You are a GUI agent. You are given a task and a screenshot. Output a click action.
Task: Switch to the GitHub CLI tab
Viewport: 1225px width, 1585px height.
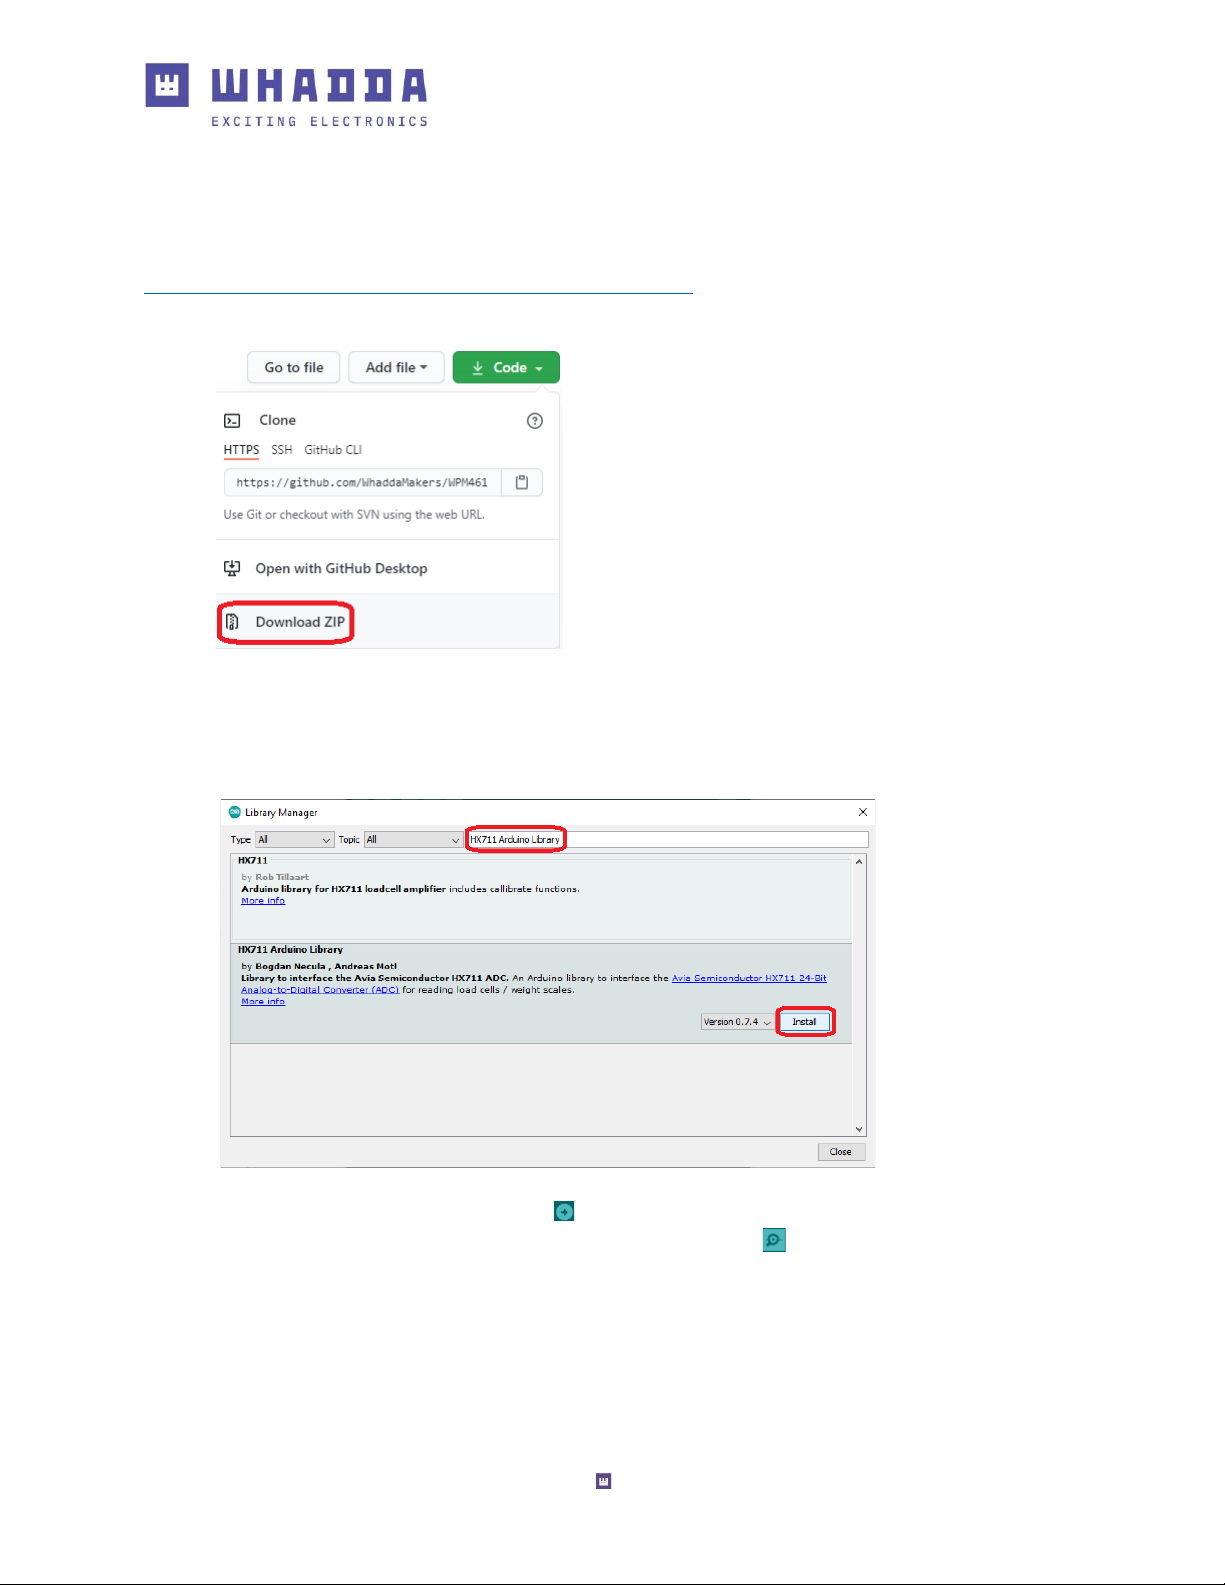pyautogui.click(x=333, y=450)
